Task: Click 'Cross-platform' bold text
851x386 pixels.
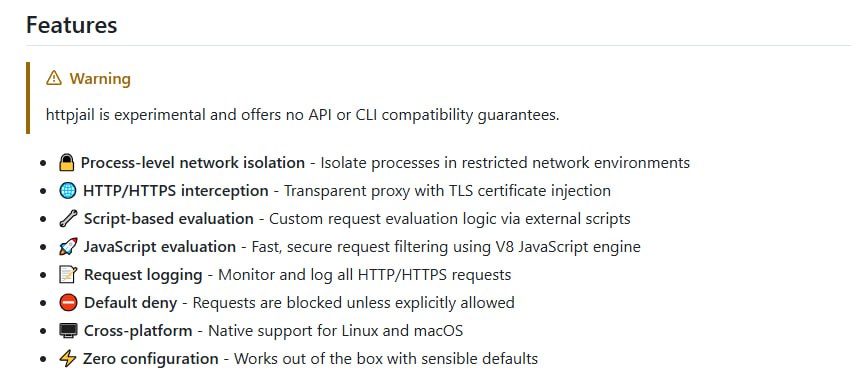Action: [x=138, y=331]
